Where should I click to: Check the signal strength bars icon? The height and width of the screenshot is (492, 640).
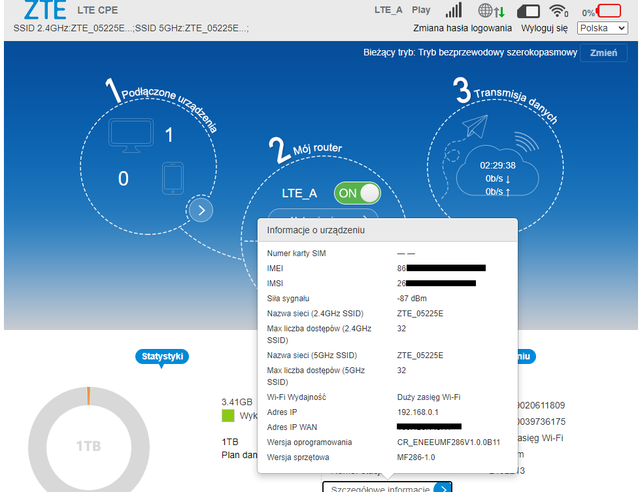454,10
